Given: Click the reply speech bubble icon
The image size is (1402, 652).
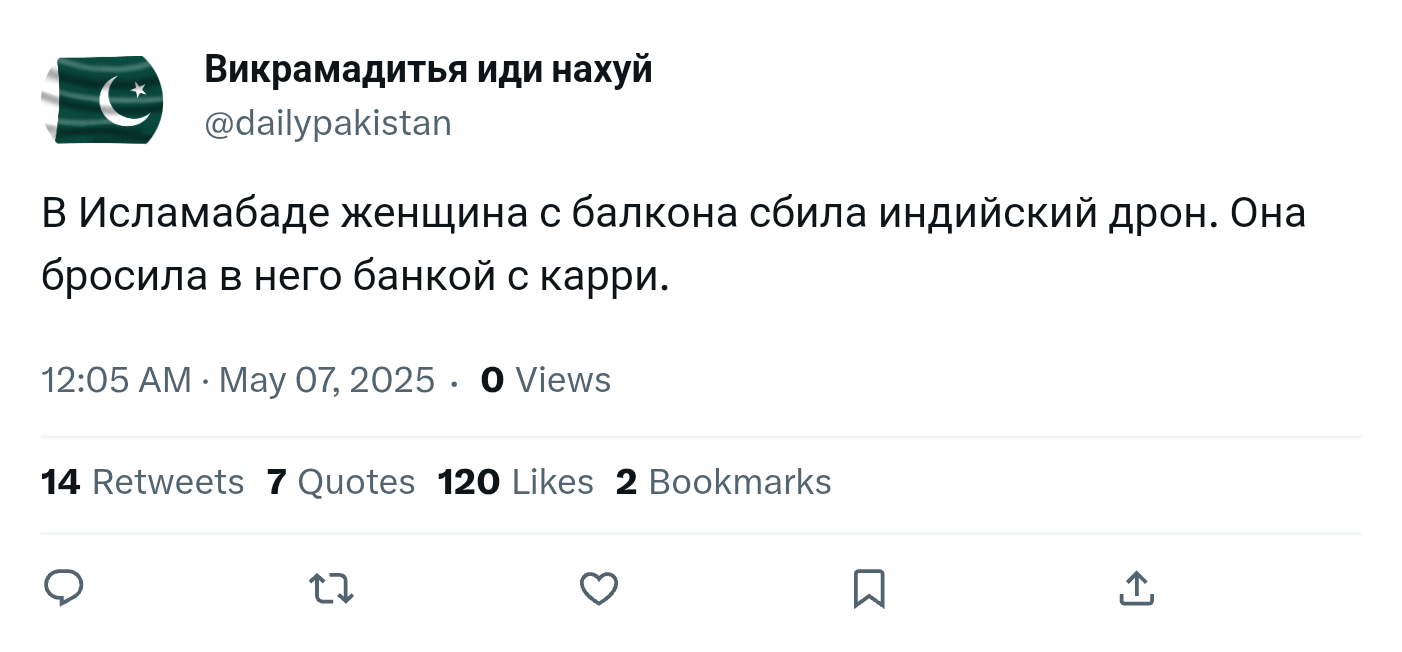Looking at the screenshot, I should 64,588.
